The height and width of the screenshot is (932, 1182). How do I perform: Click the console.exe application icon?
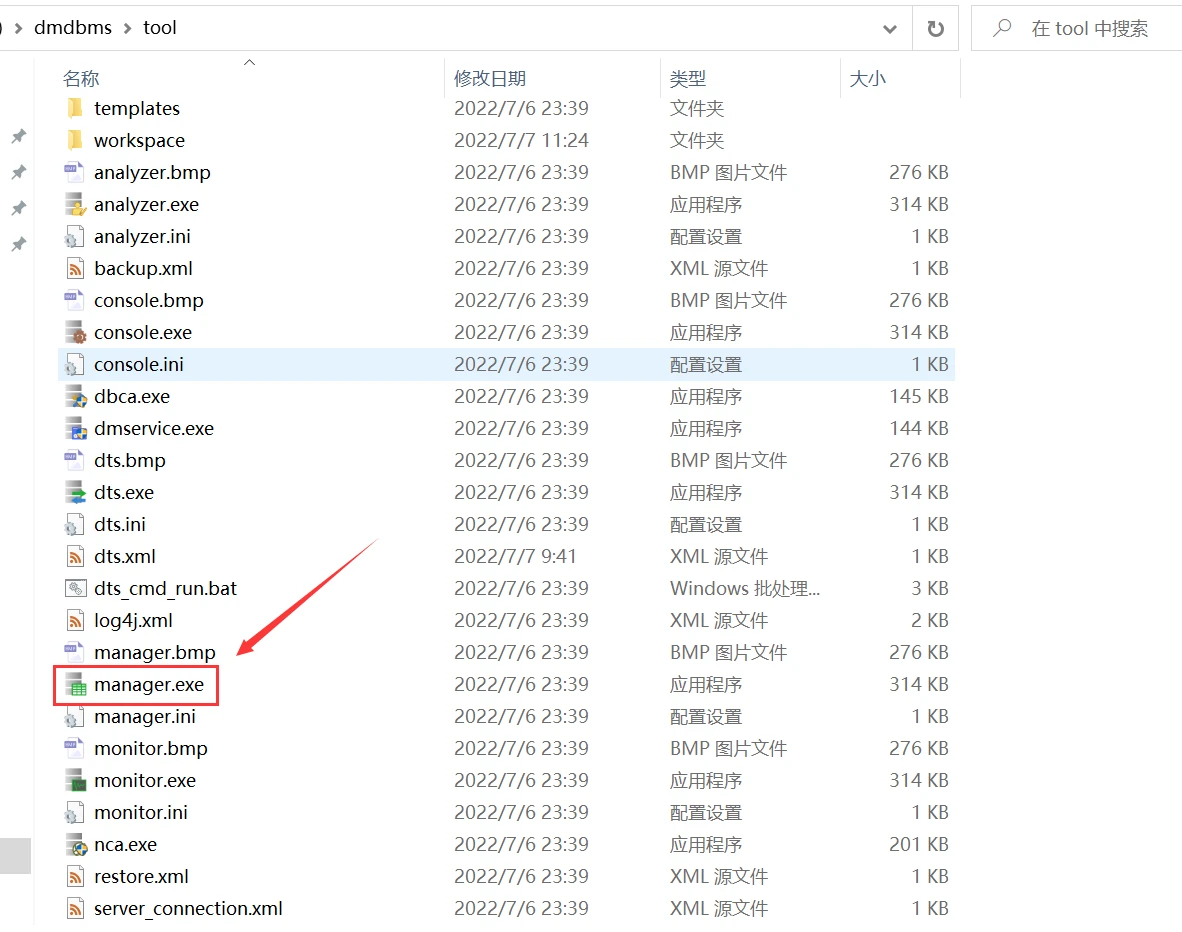tap(76, 333)
